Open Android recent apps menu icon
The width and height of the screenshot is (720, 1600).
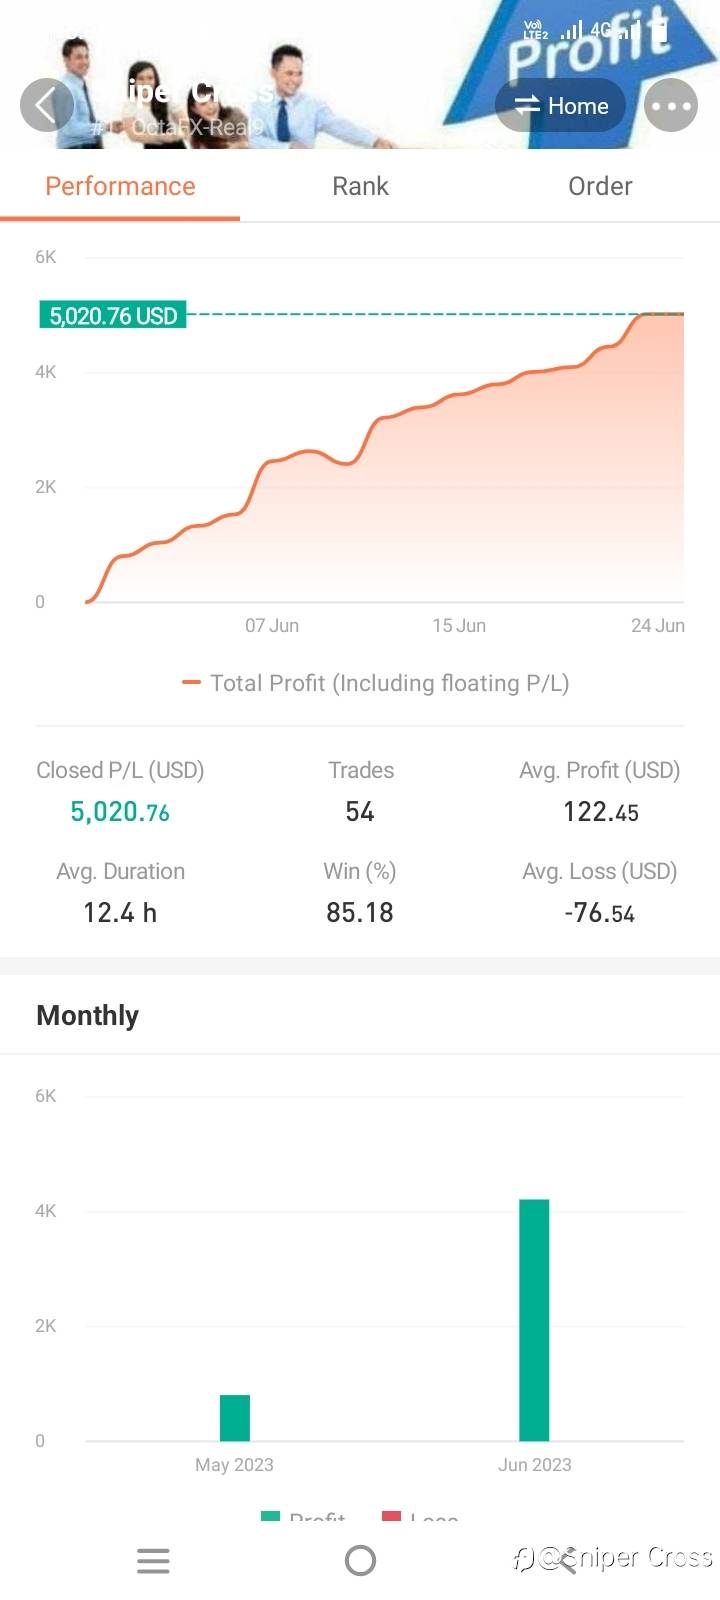[153, 1561]
